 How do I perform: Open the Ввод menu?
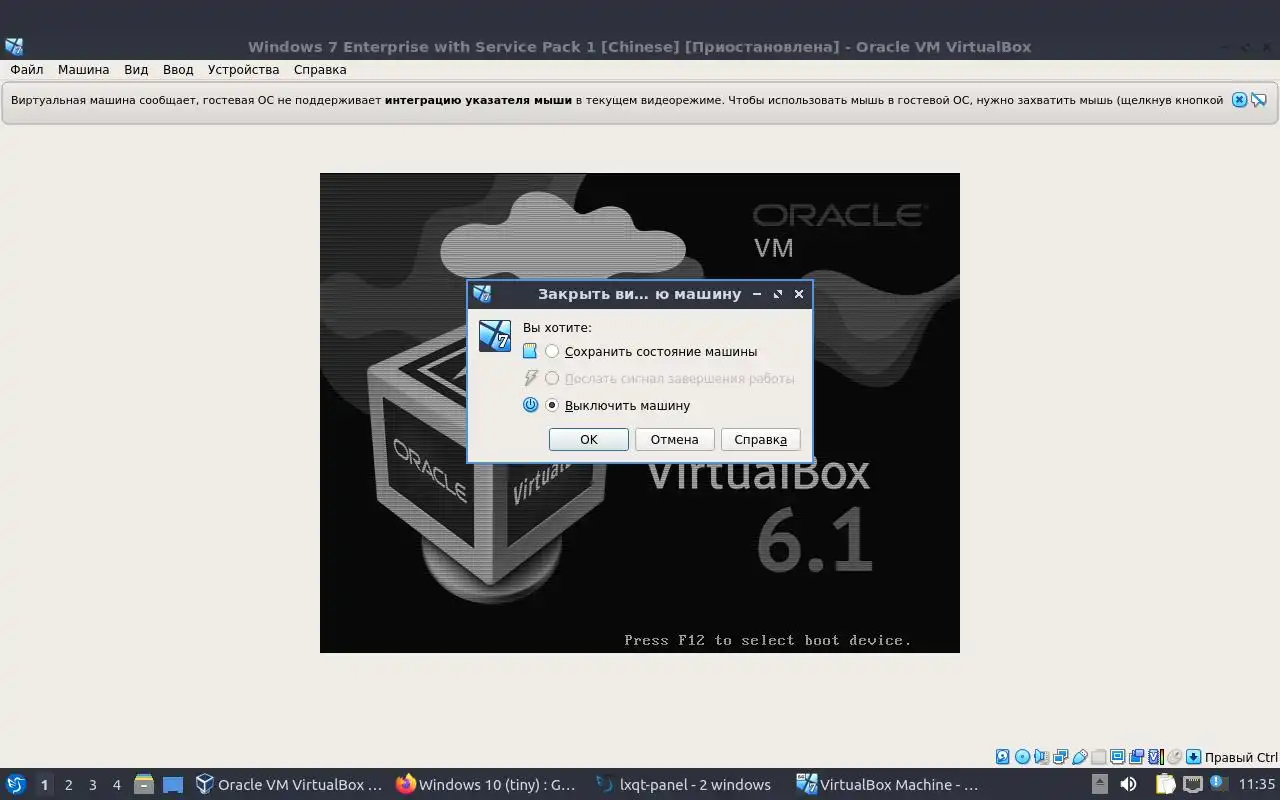178,70
